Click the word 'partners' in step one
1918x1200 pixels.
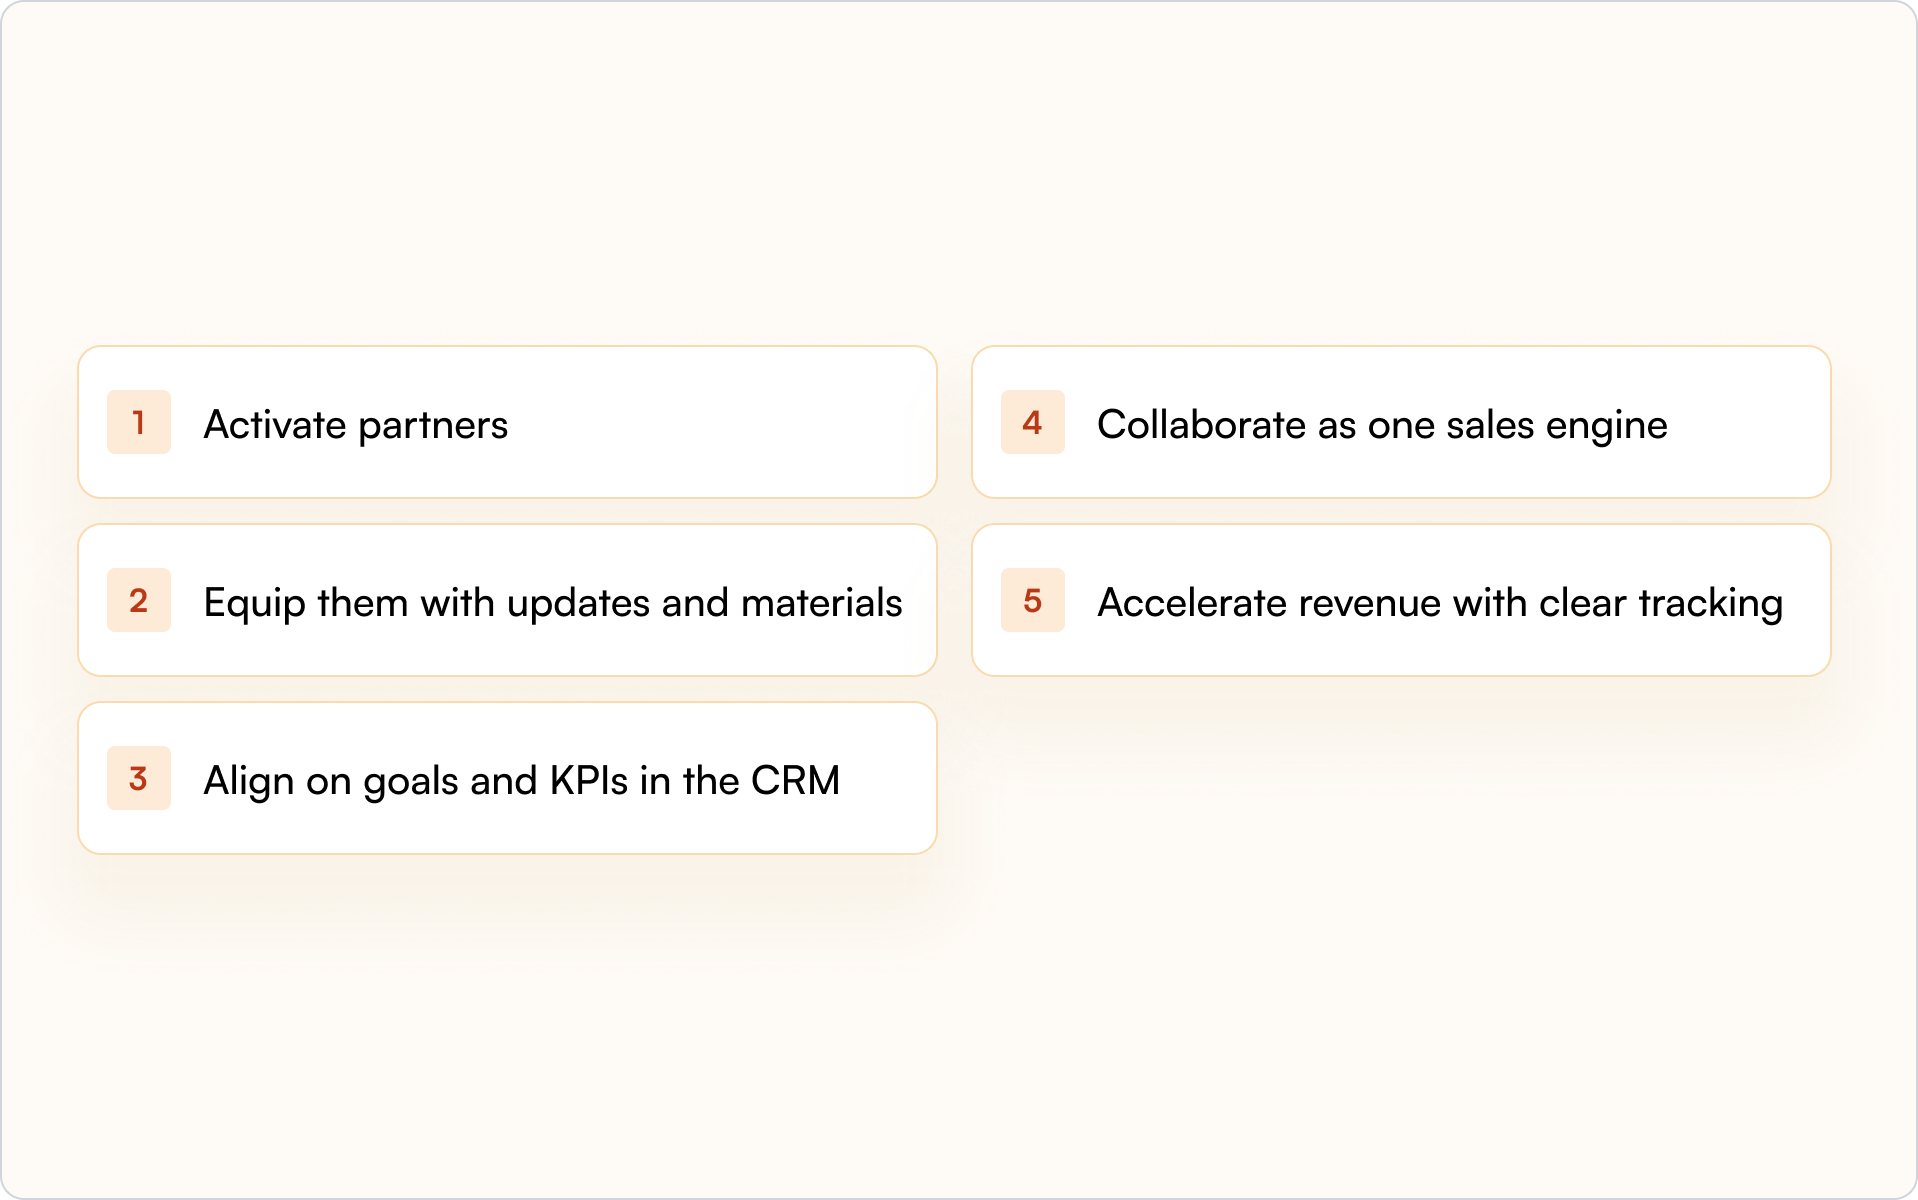[x=433, y=427]
